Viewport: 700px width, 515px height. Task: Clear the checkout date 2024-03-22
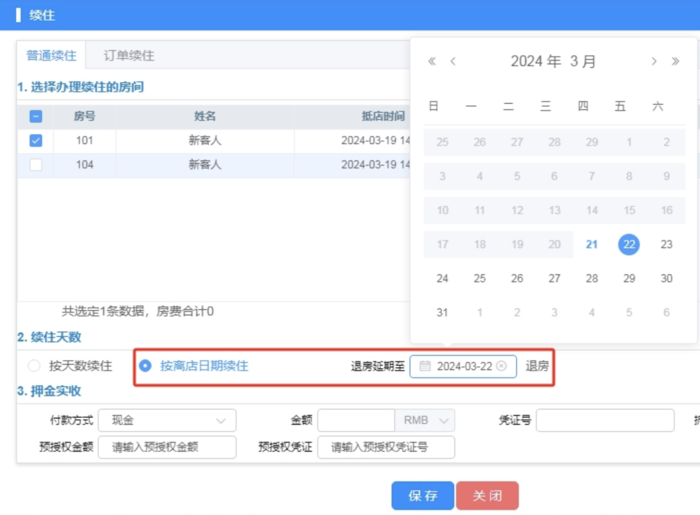501,366
